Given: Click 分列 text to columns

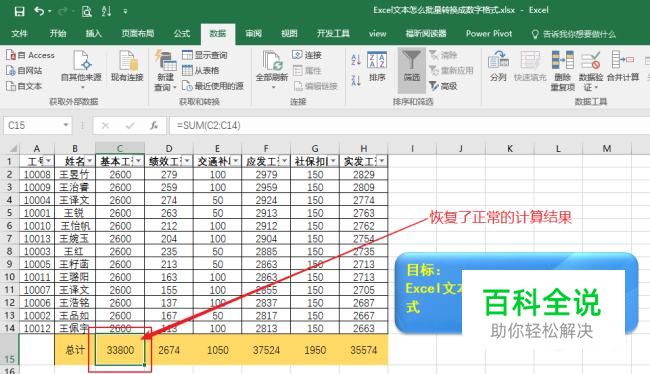Looking at the screenshot, I should tap(498, 66).
